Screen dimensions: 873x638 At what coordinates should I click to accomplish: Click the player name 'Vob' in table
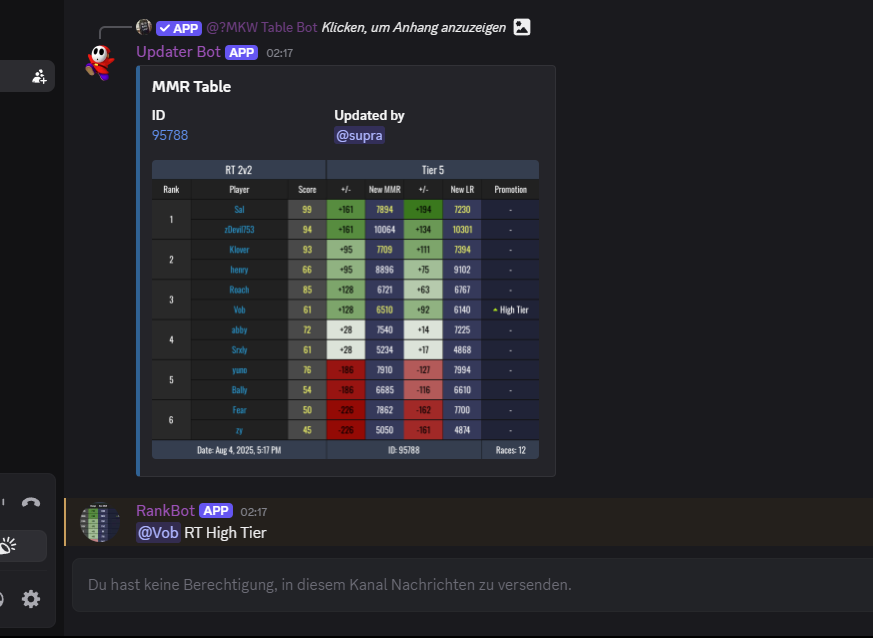coord(239,310)
